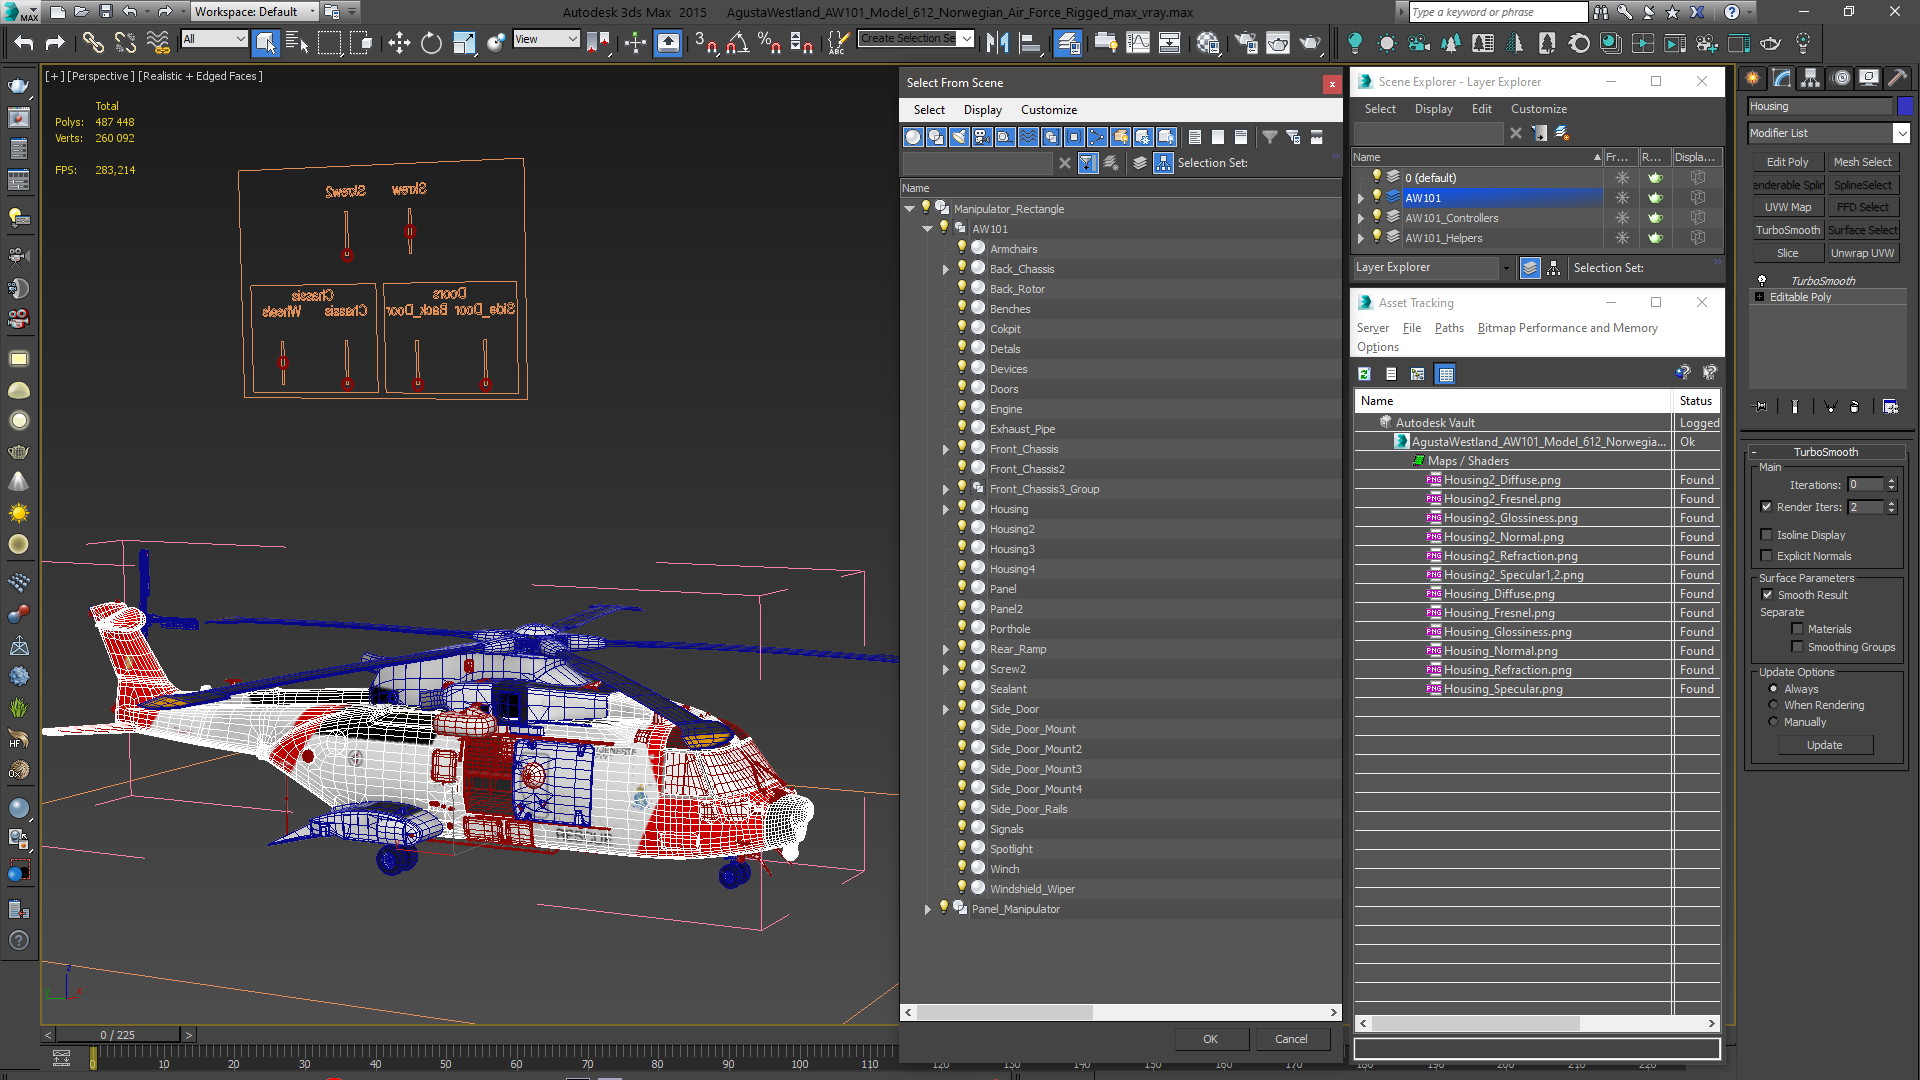1920x1080 pixels.
Task: Choose the Select and Rotate tool
Action: coord(431,43)
